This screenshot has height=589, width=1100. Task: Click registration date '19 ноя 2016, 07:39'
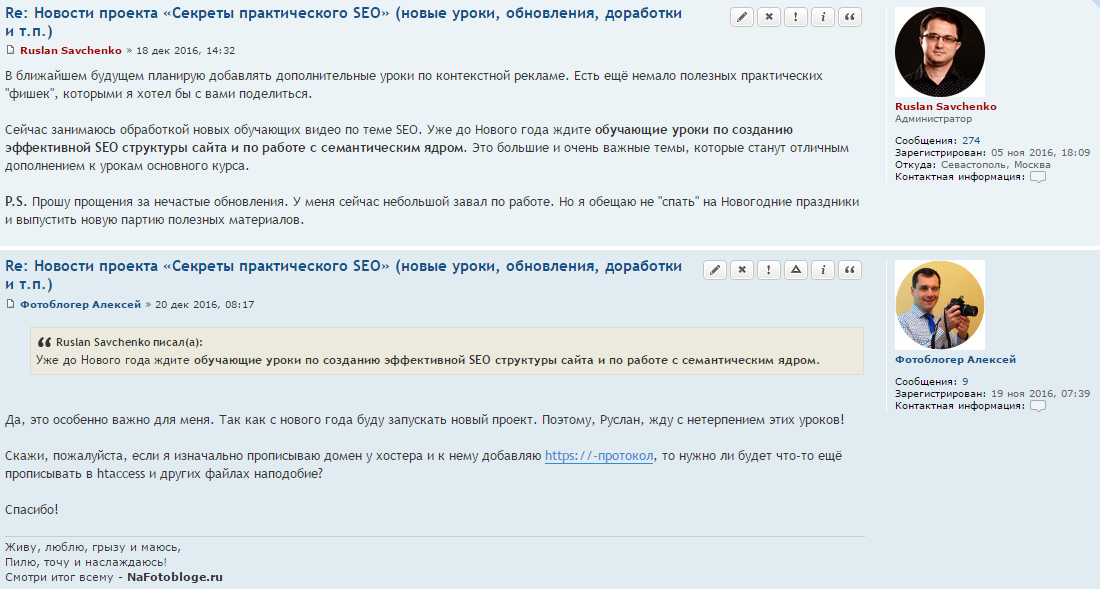1040,394
